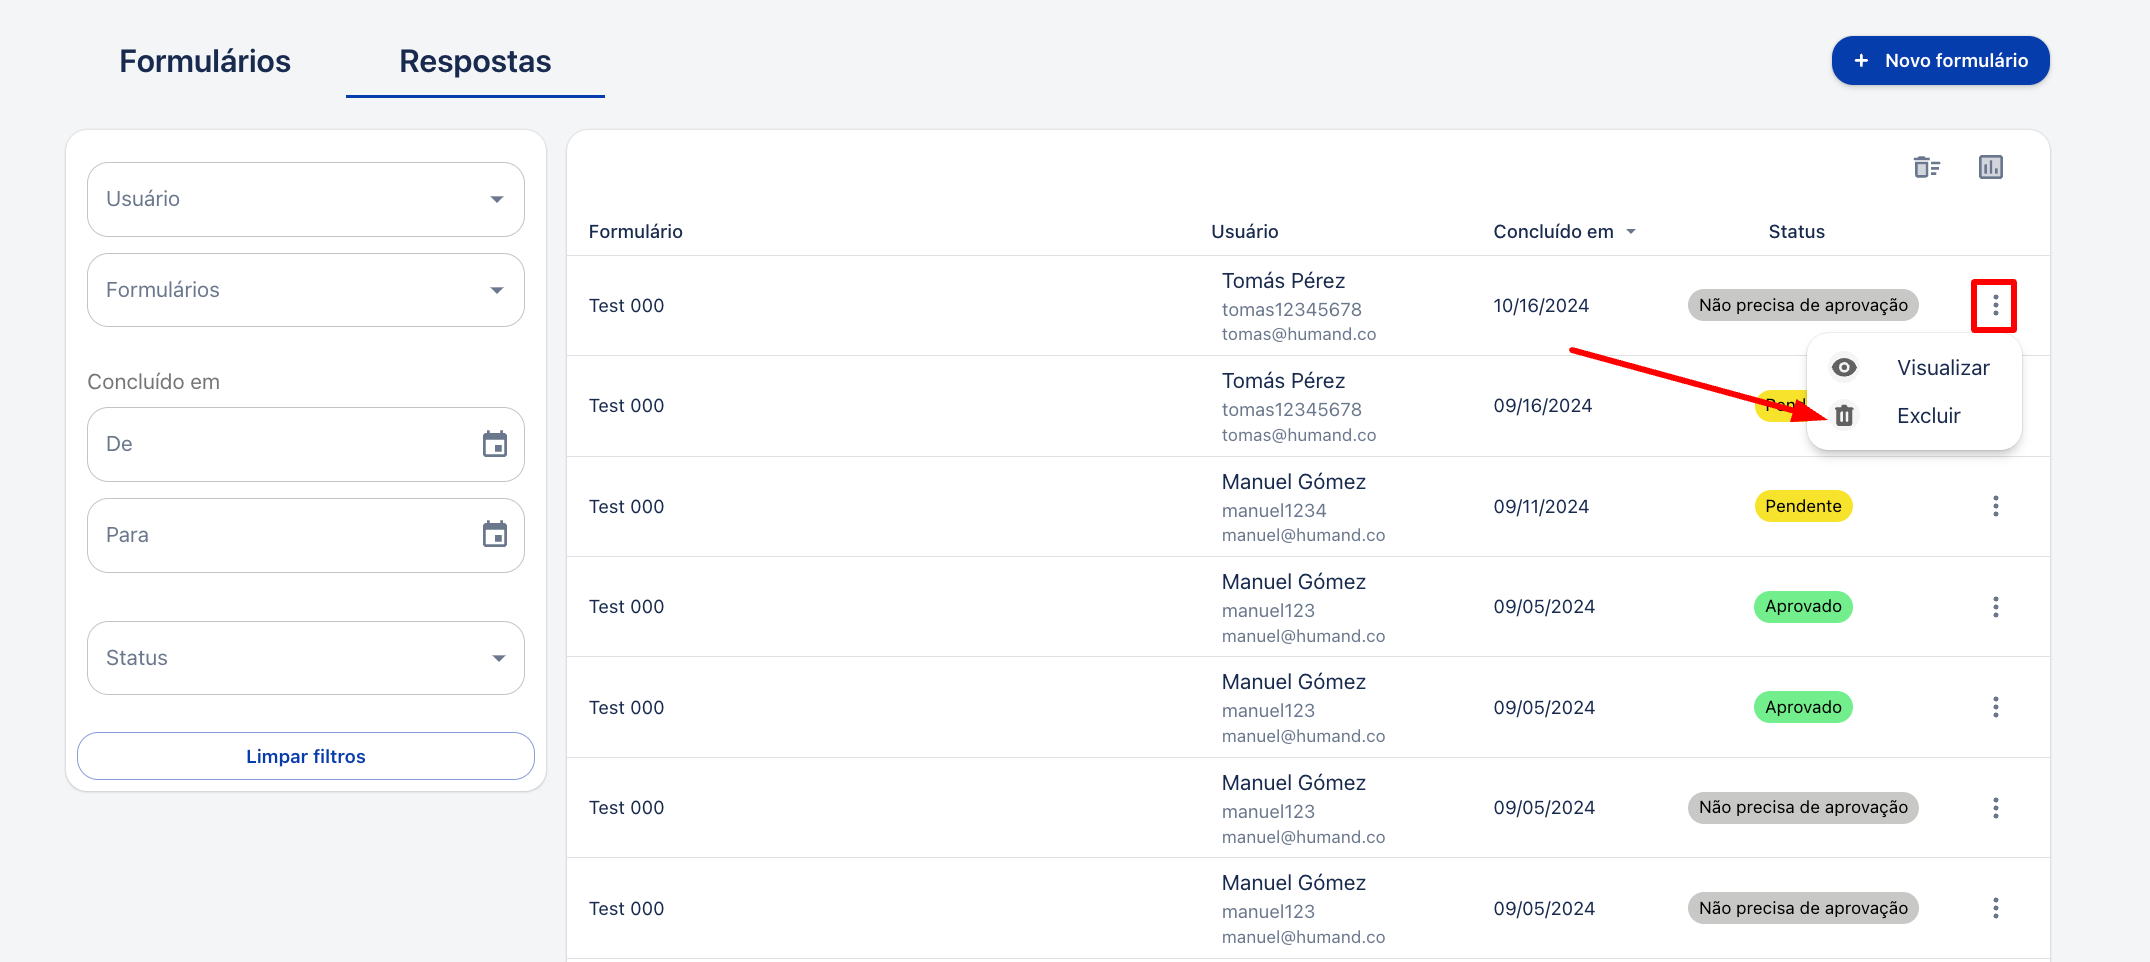Click Manuel Gómez name in 09/11/2024 row
The height and width of the screenshot is (962, 2150).
click(1293, 482)
